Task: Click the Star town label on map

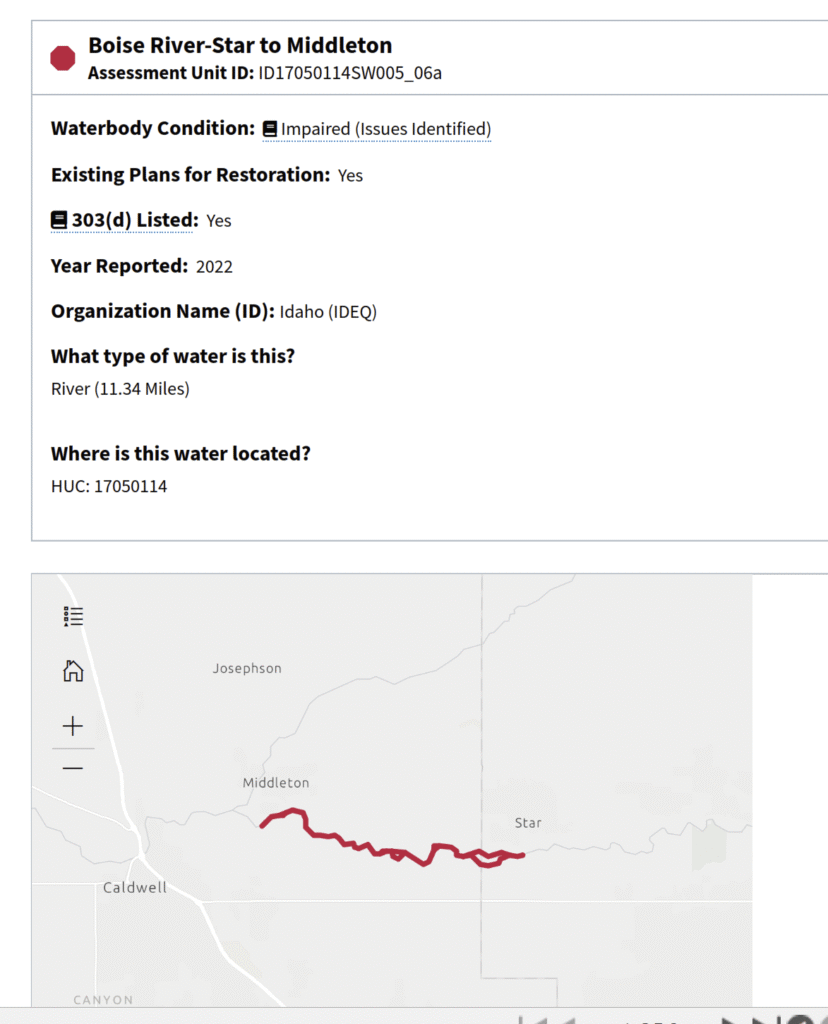Action: [x=528, y=823]
